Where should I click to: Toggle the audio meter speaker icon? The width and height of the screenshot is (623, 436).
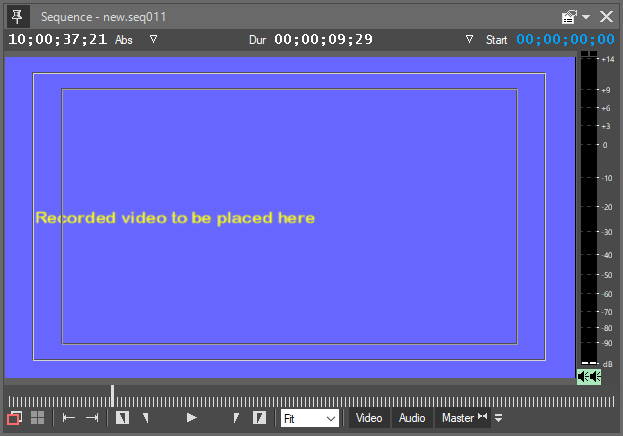tap(589, 376)
